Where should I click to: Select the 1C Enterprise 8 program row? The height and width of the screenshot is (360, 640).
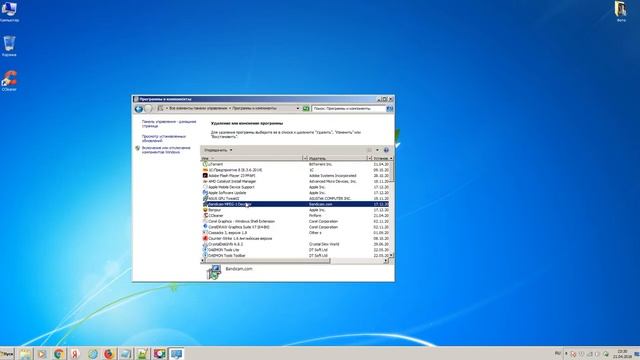296,170
